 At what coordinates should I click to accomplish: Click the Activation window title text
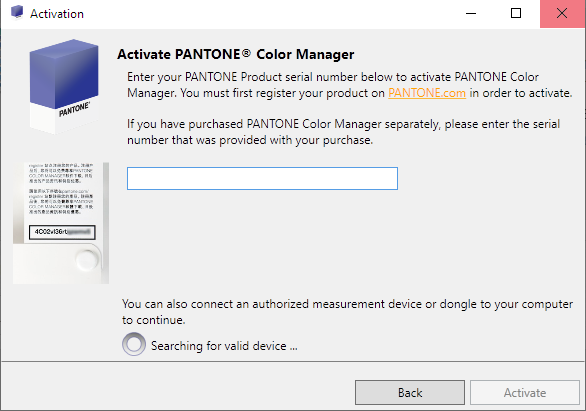[x=57, y=14]
